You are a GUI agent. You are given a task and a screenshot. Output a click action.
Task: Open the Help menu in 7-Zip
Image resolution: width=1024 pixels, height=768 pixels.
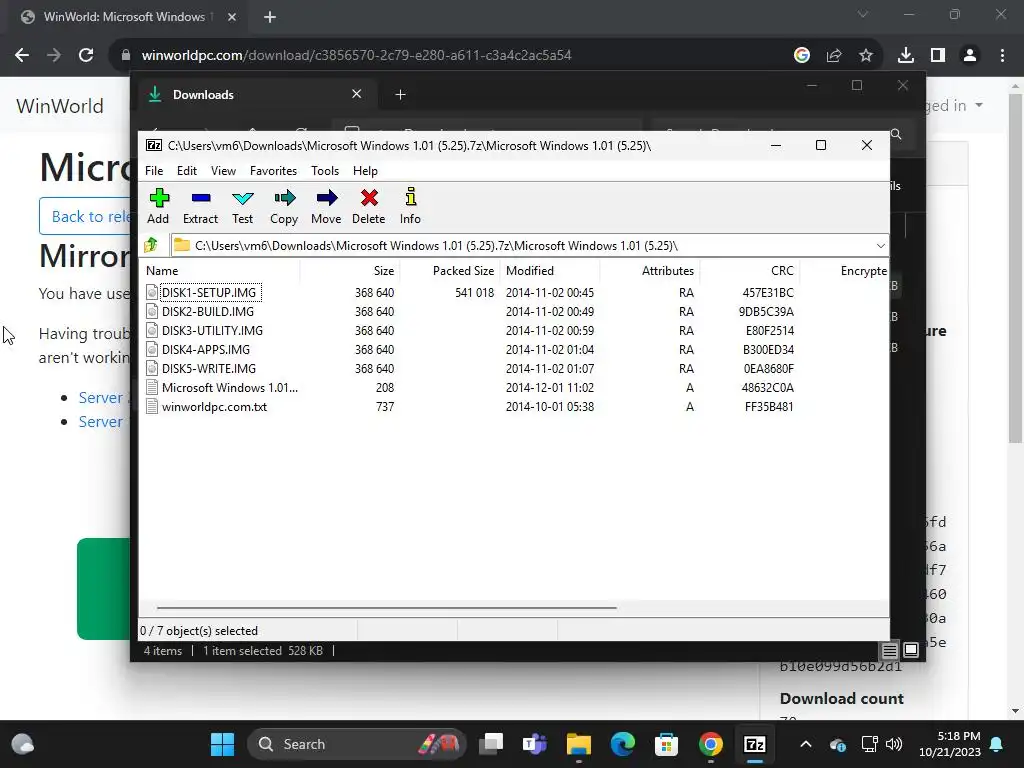(x=365, y=170)
